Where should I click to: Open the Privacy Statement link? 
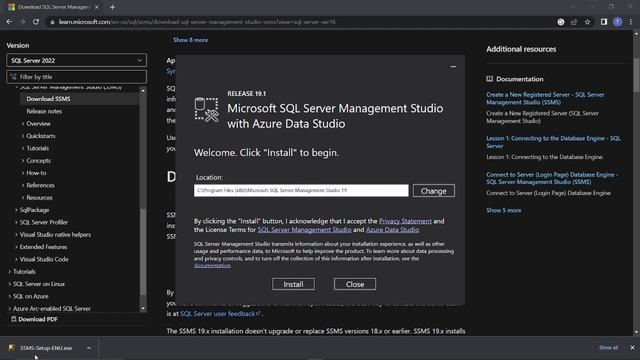point(405,221)
